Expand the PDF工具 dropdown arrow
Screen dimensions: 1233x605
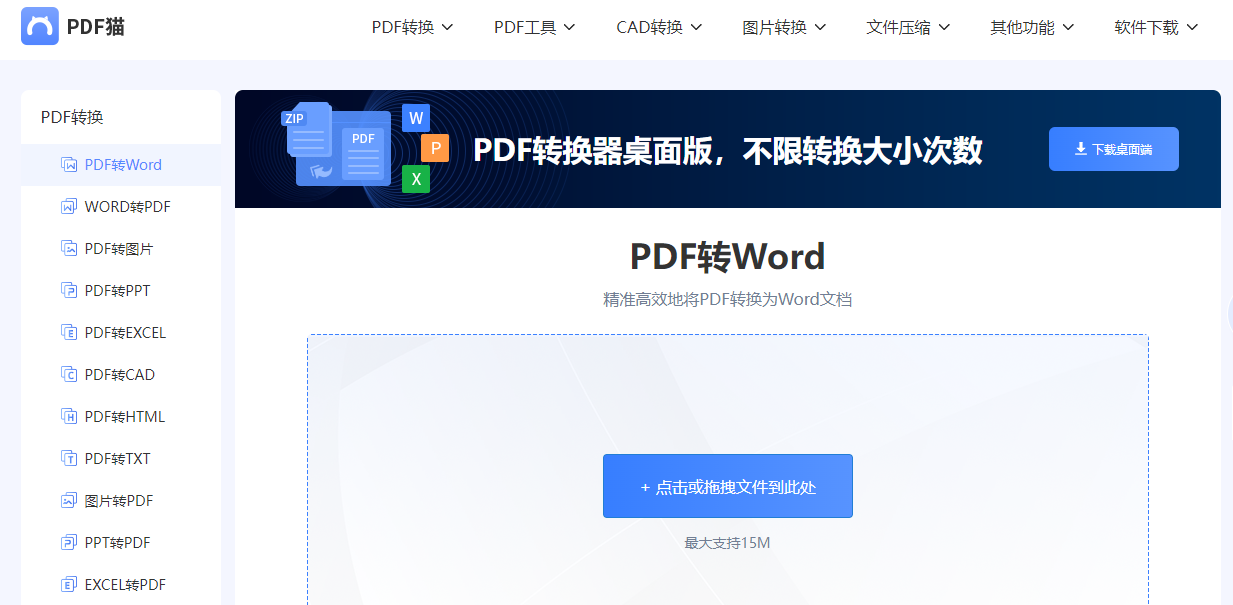pyautogui.click(x=569, y=28)
